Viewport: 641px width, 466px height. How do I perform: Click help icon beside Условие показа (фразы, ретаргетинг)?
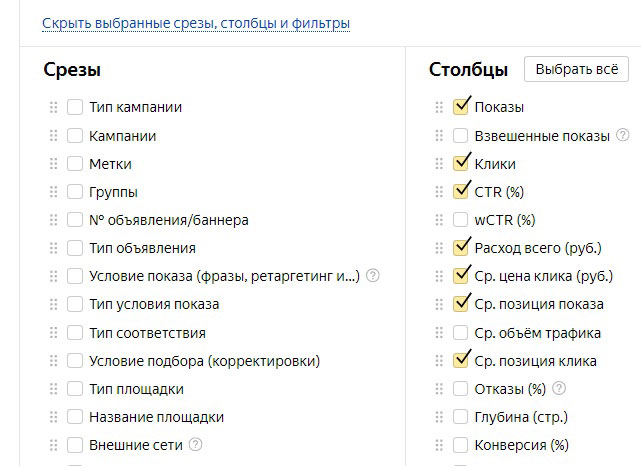373,276
